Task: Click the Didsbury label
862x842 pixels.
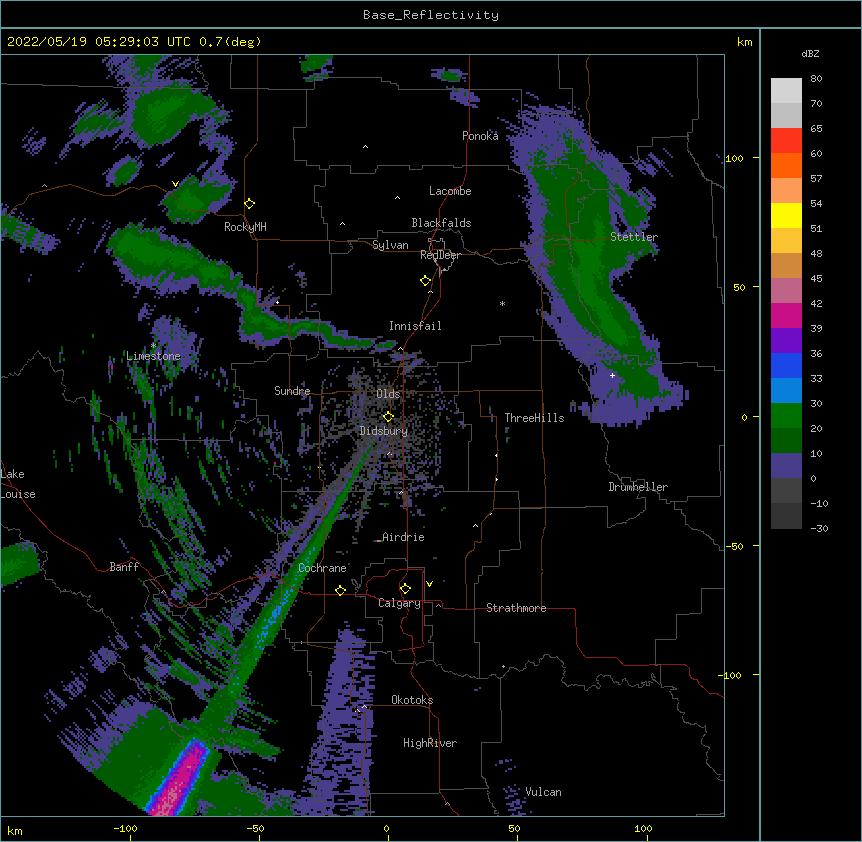Action: click(x=384, y=431)
